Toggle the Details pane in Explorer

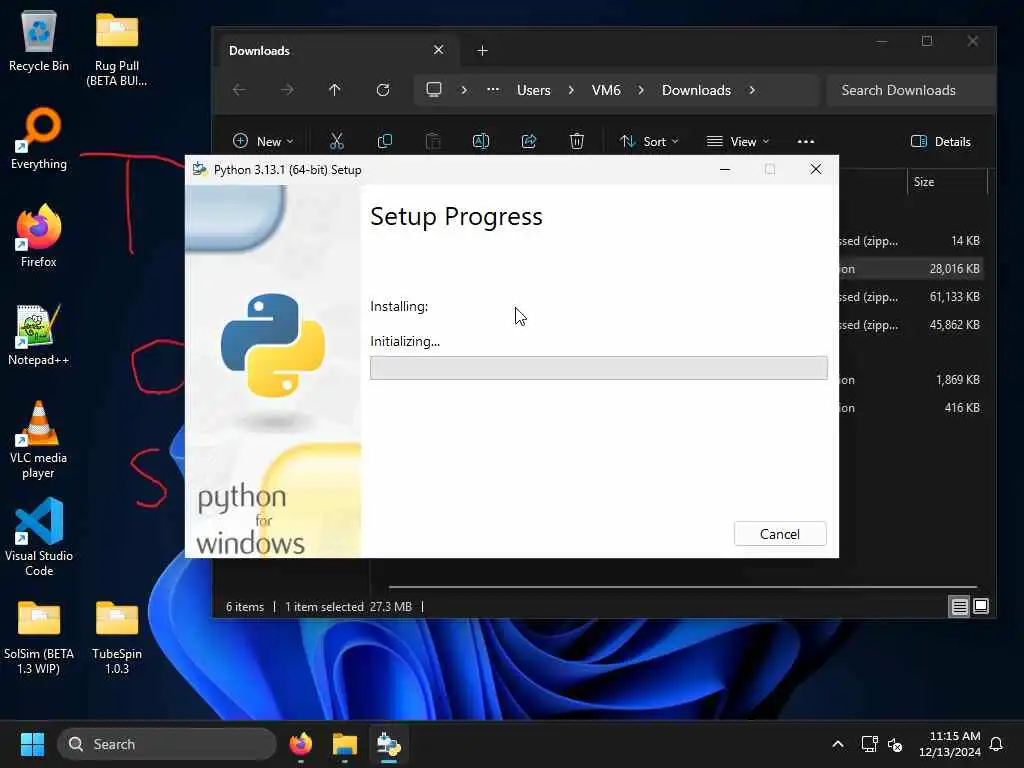pyautogui.click(x=940, y=141)
